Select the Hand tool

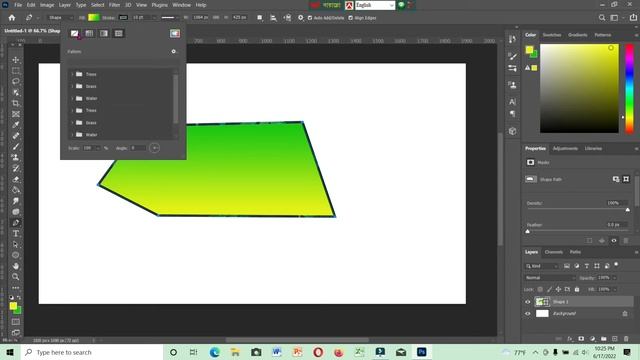point(16,266)
